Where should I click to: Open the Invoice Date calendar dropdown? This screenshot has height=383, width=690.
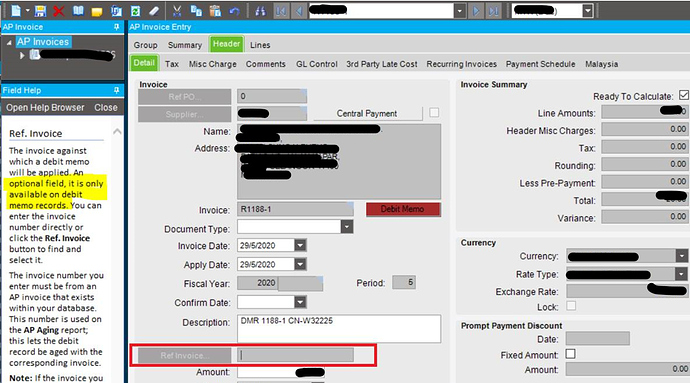click(x=300, y=245)
